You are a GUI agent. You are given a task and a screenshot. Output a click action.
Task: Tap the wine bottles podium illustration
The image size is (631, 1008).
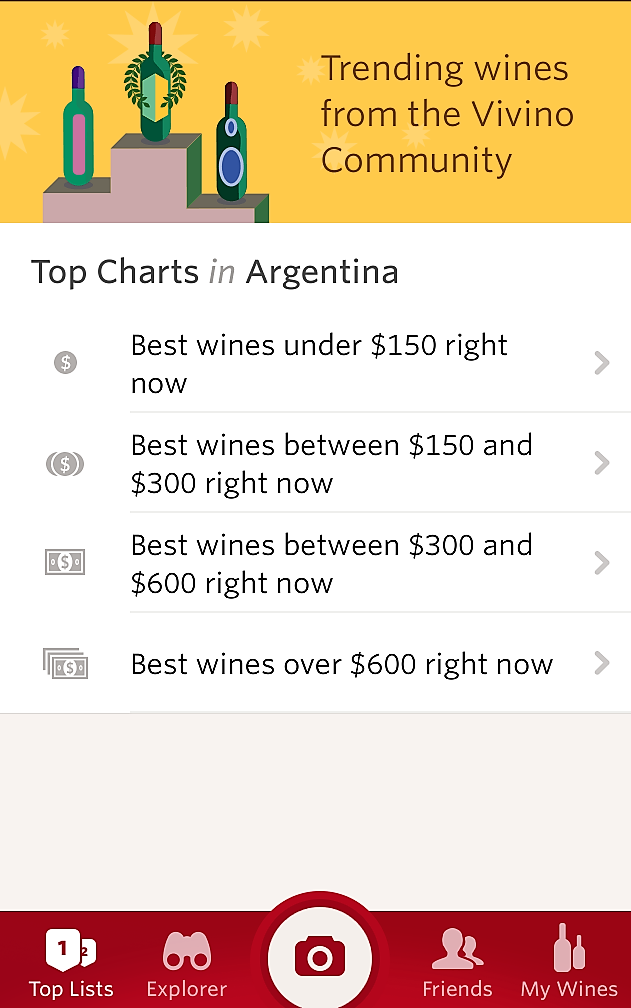(155, 125)
